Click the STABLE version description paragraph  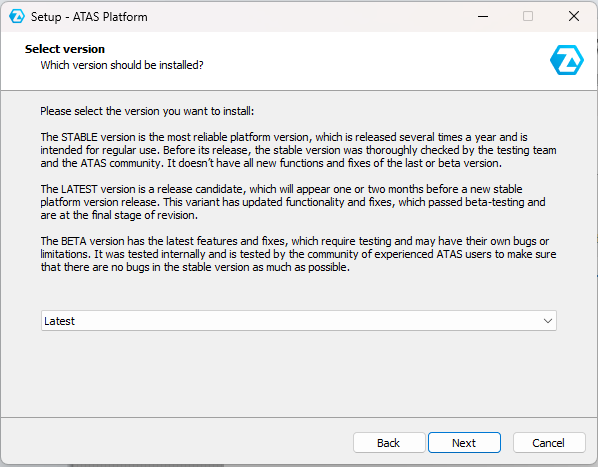(298, 150)
